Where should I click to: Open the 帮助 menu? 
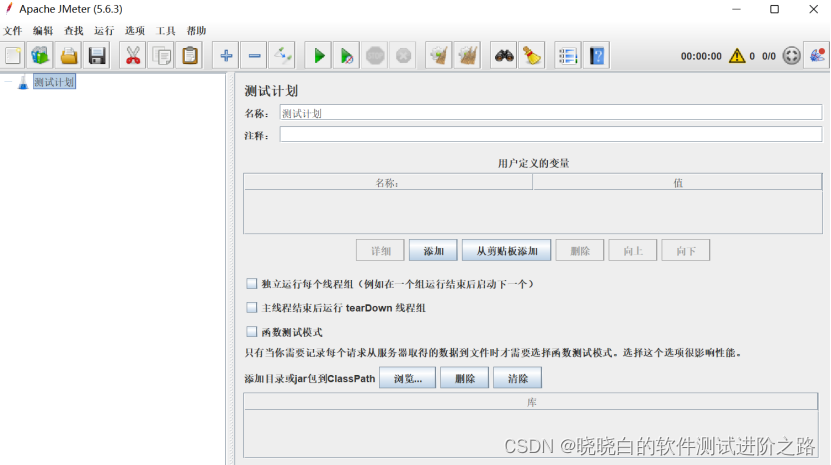(196, 31)
